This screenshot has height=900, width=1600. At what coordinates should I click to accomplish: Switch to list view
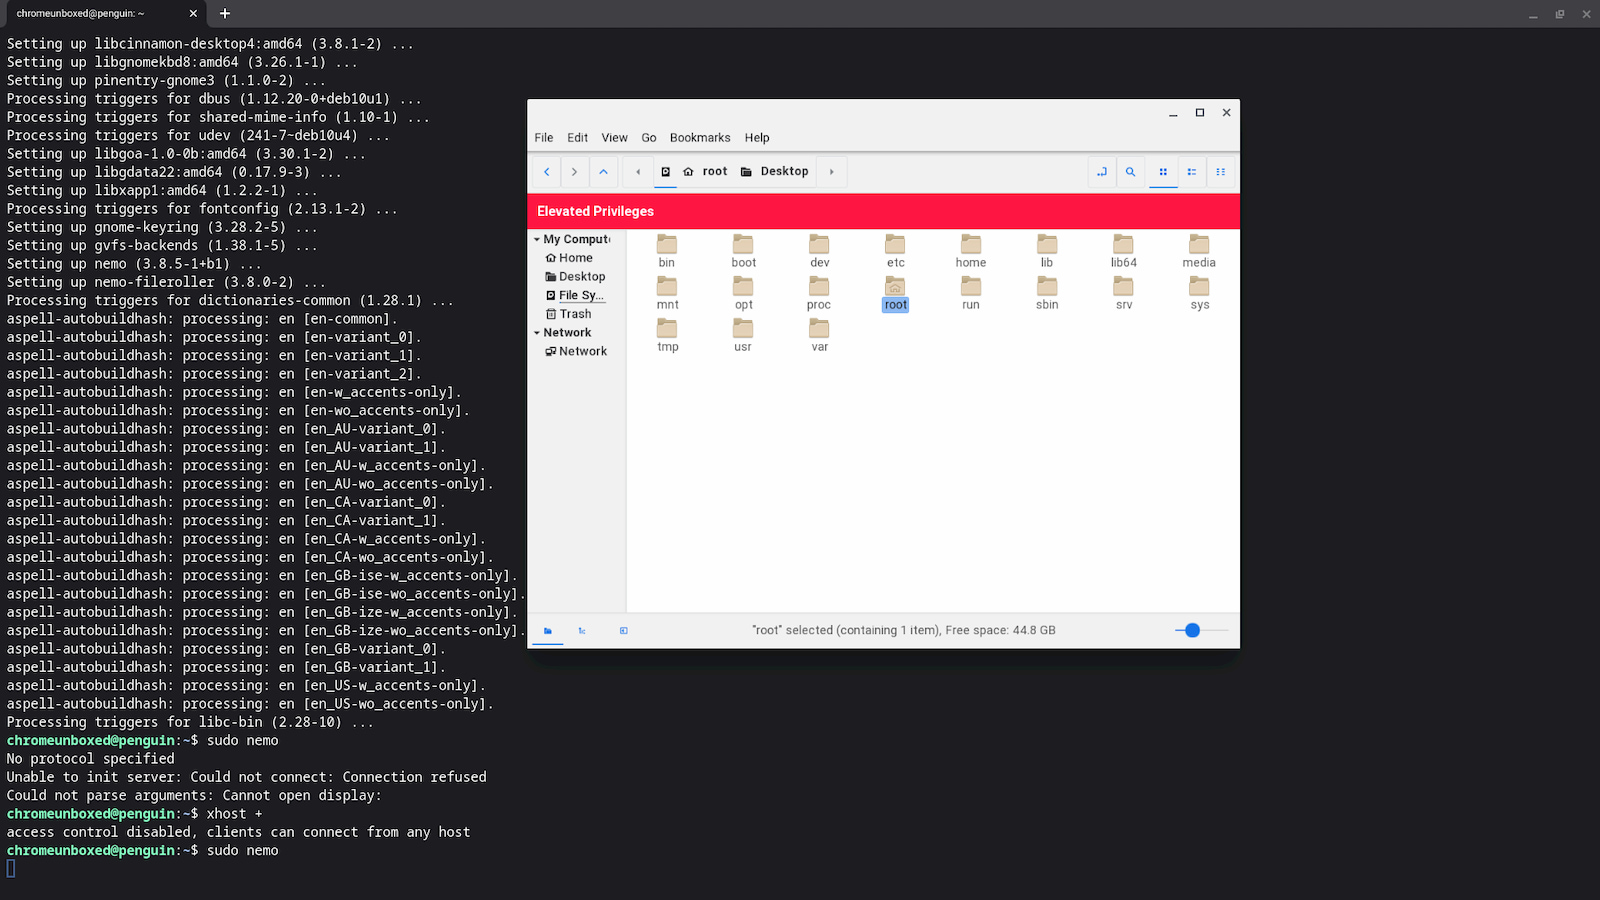1192,172
